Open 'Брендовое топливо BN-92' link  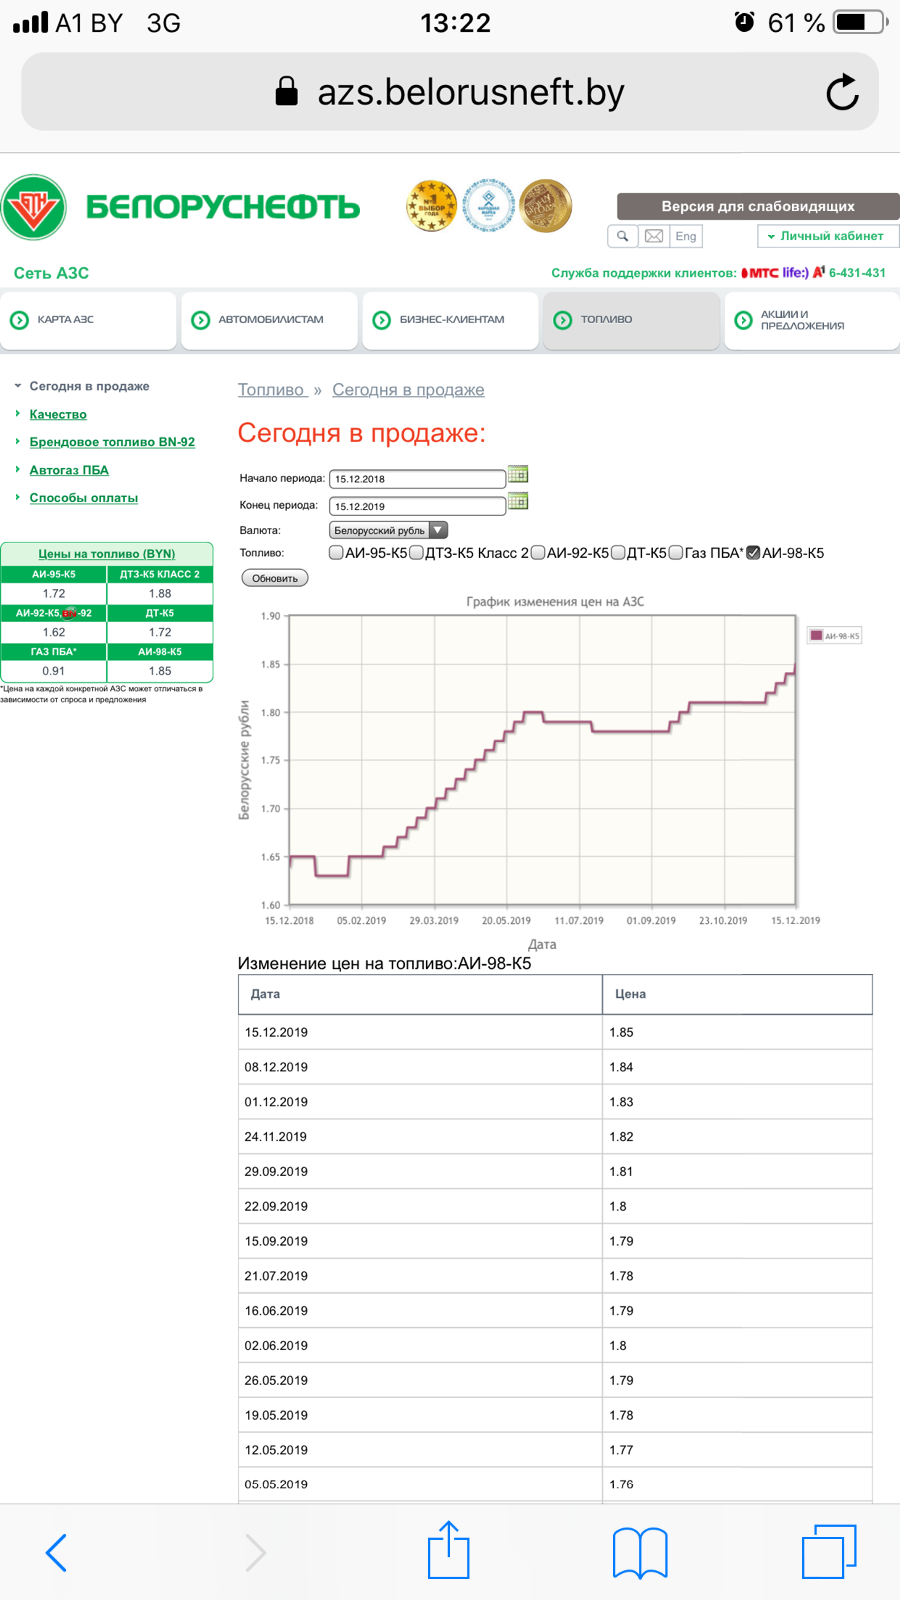(x=112, y=442)
